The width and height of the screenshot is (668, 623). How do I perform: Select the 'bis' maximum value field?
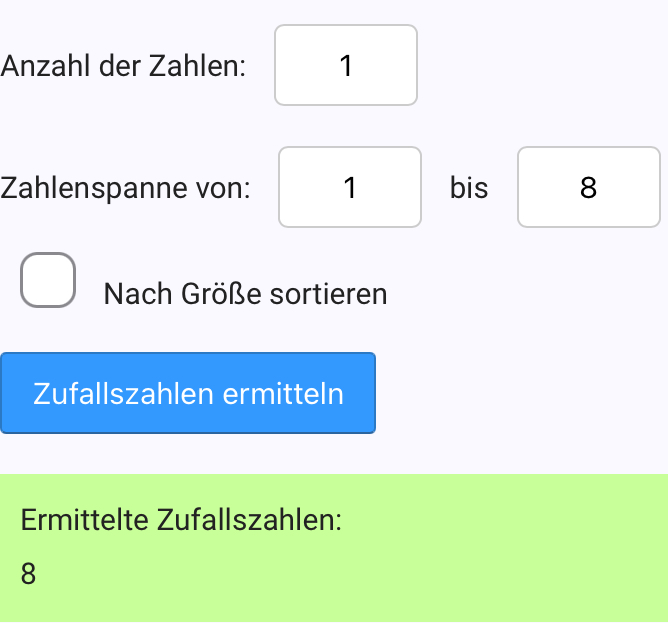tap(588, 187)
